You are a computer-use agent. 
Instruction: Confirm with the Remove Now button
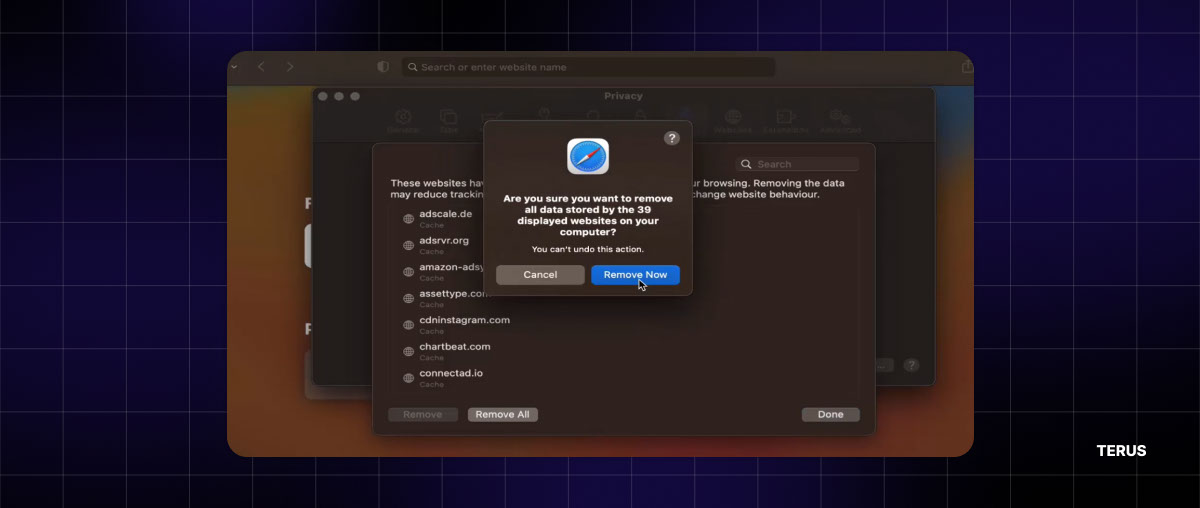(x=635, y=274)
